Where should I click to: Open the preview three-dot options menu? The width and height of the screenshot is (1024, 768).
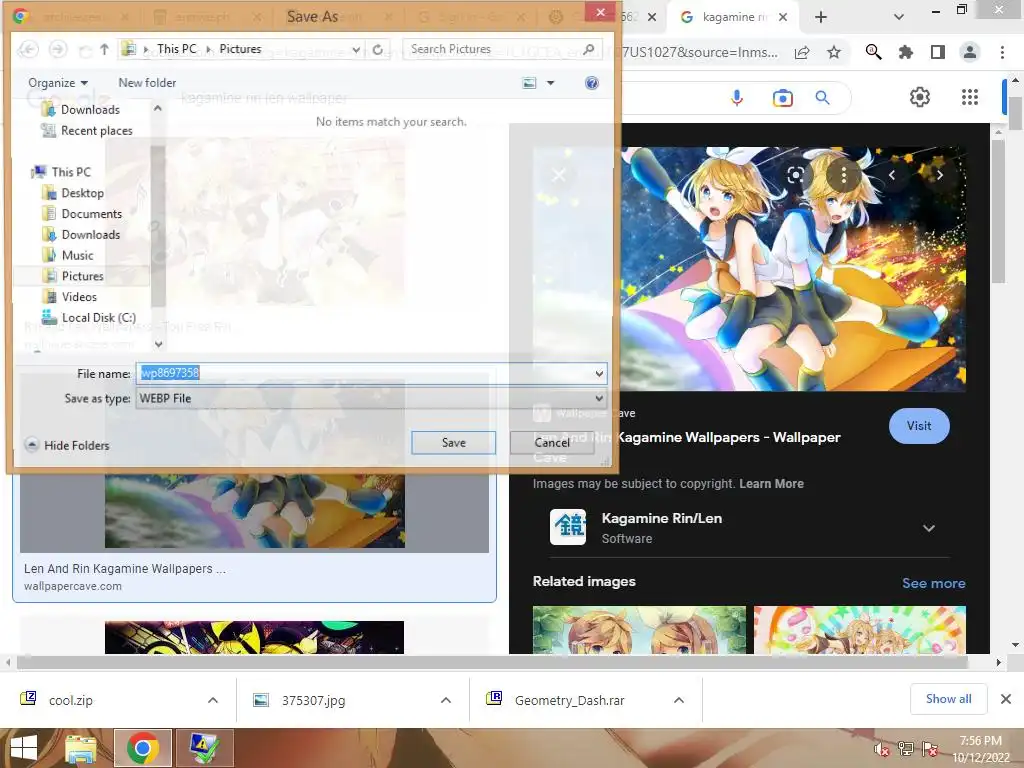(x=844, y=175)
